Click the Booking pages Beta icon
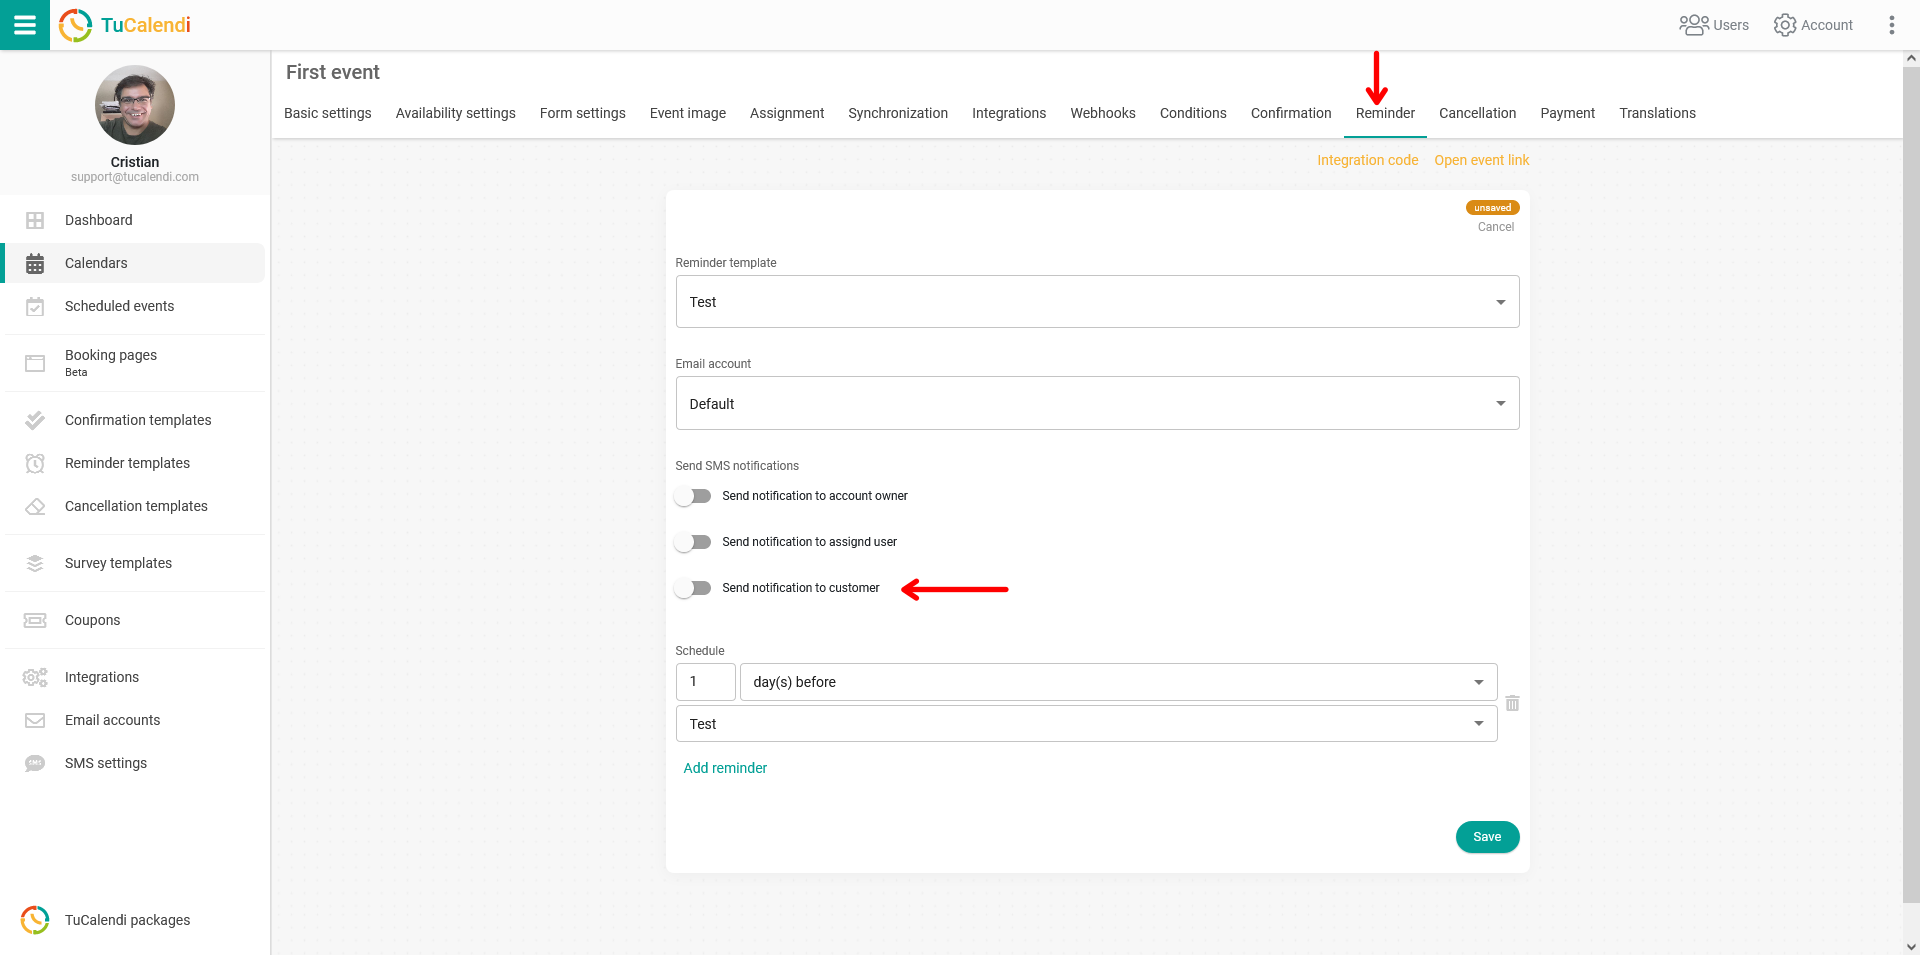This screenshot has height=955, width=1920. [x=35, y=363]
